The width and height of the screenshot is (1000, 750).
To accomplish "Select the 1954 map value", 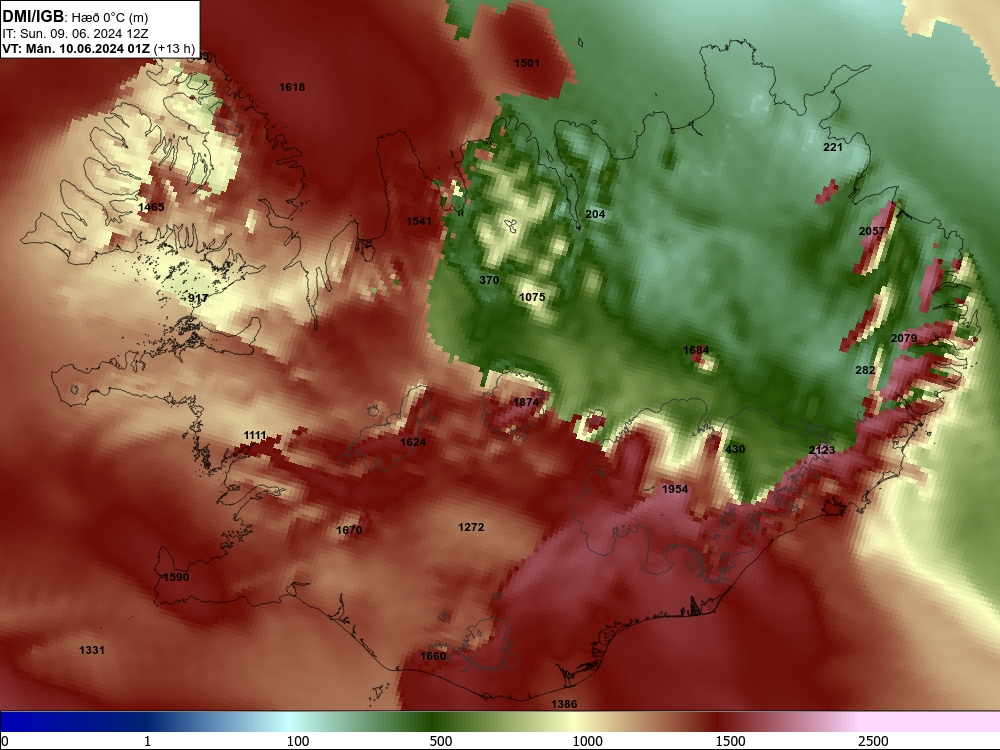I will point(675,489).
